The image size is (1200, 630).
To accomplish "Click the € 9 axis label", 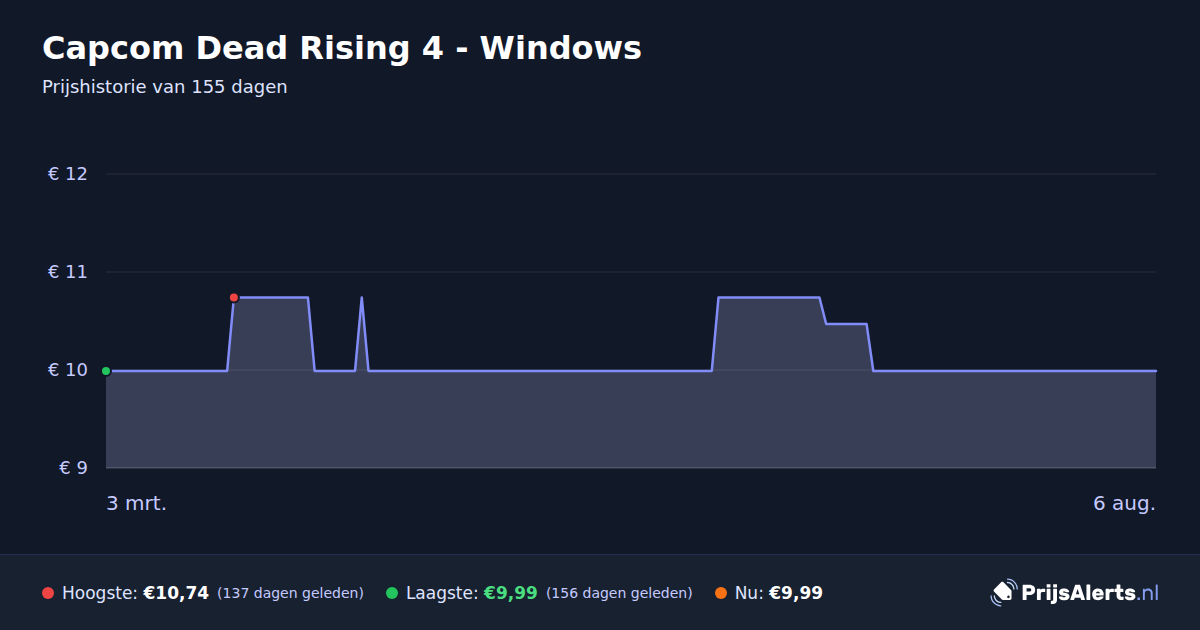I will (x=73, y=468).
